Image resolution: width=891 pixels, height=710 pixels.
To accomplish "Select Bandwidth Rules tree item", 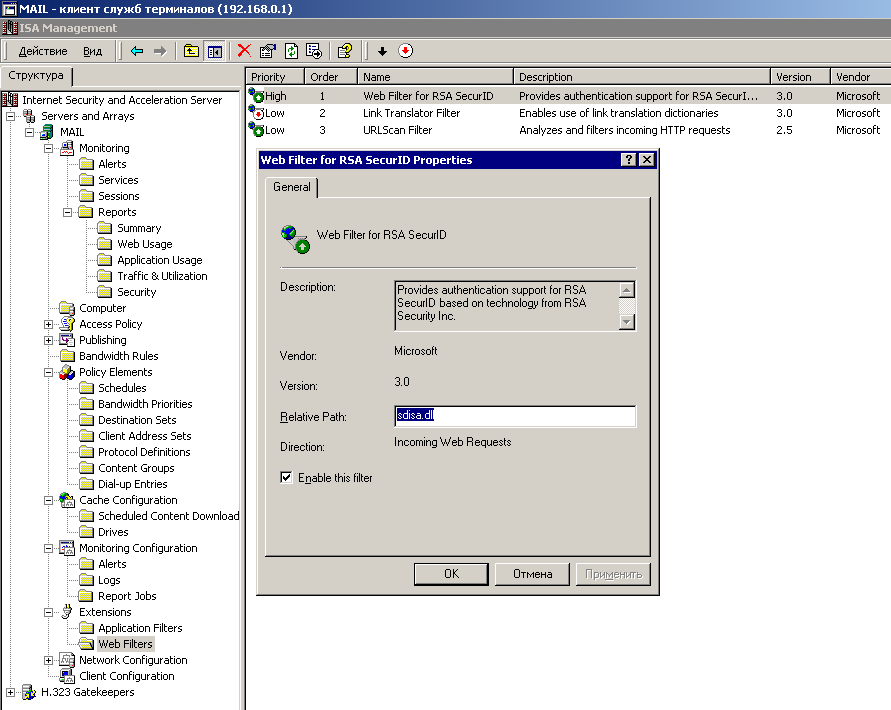I will (118, 356).
